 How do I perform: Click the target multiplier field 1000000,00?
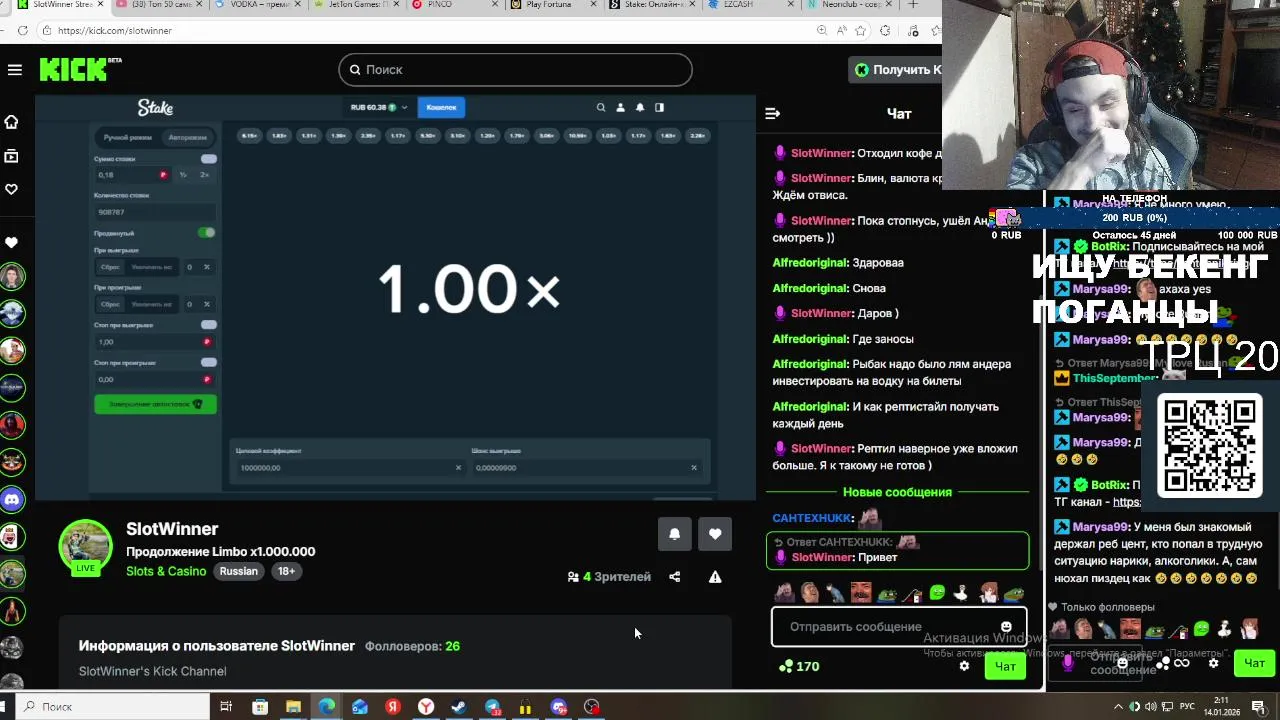(x=349, y=468)
